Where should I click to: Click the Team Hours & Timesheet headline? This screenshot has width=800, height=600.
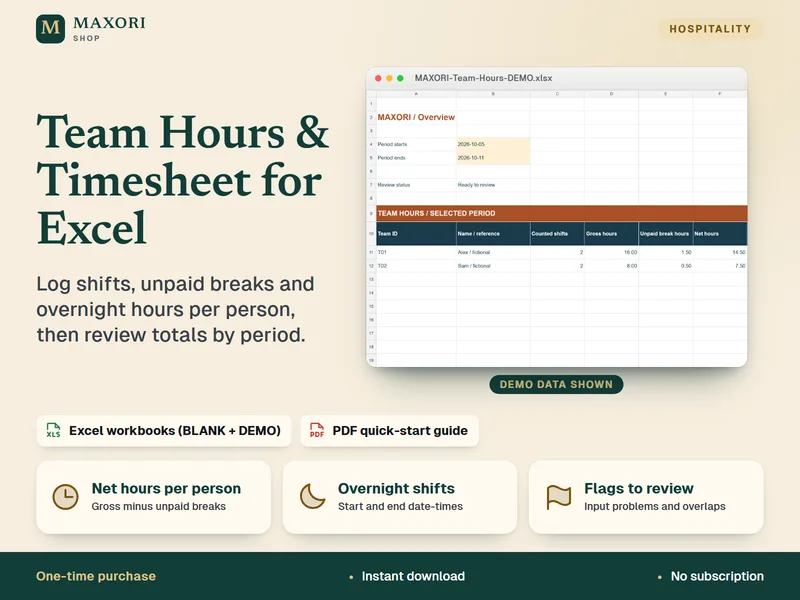183,180
